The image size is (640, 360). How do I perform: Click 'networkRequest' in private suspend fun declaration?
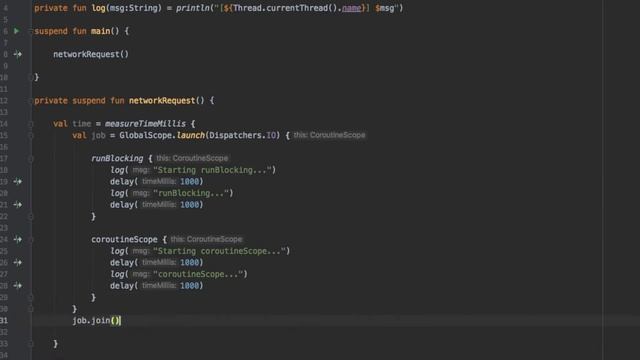point(162,100)
